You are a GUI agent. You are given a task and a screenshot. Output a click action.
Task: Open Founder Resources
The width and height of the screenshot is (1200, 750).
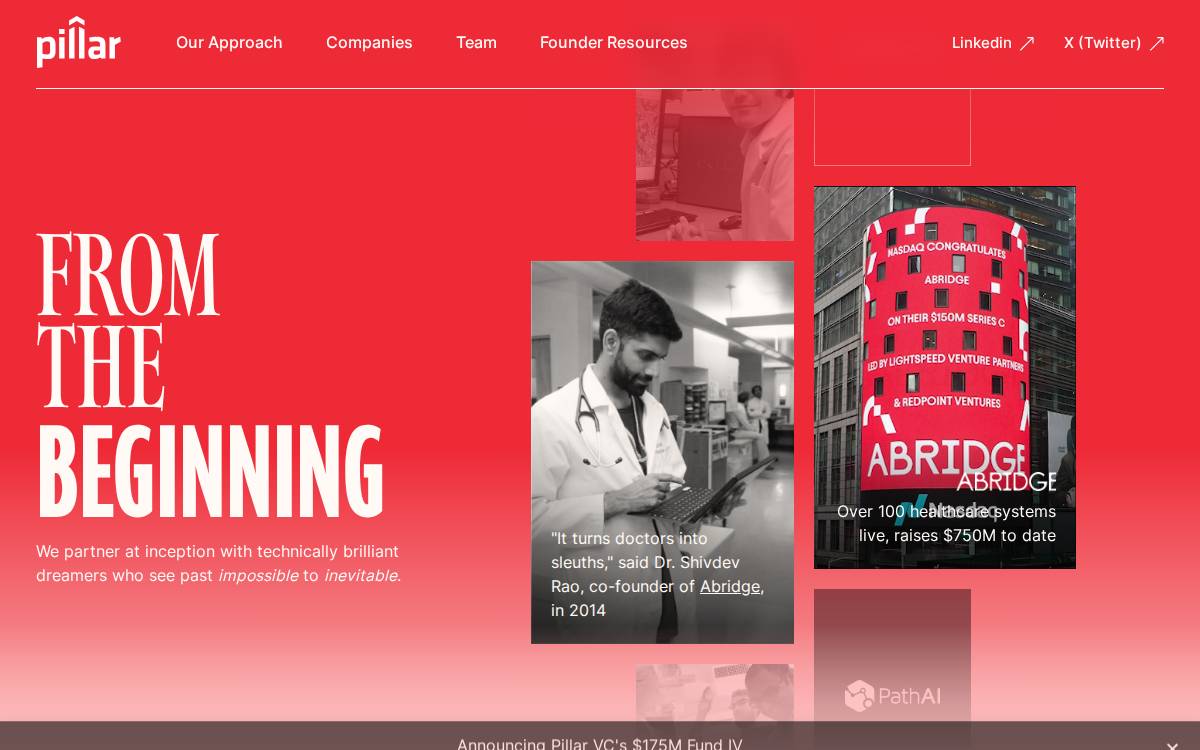click(613, 43)
